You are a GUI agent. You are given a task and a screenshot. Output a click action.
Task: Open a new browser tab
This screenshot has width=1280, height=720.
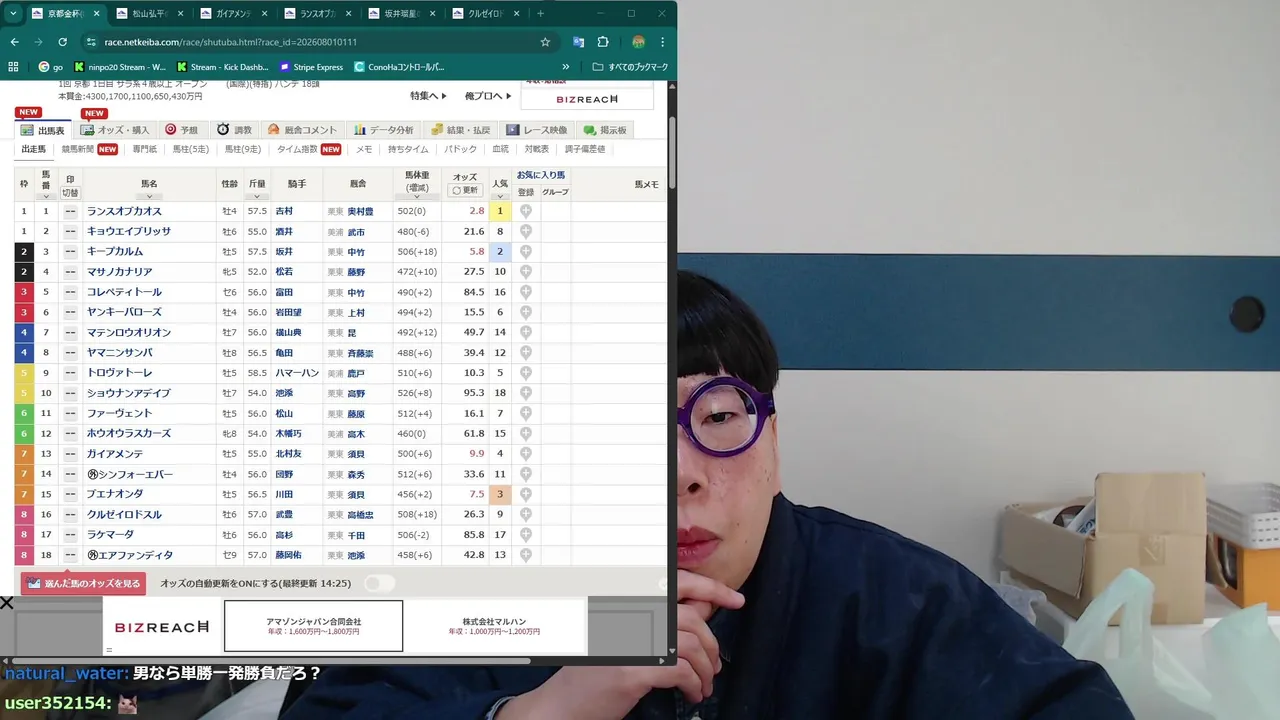coord(540,14)
